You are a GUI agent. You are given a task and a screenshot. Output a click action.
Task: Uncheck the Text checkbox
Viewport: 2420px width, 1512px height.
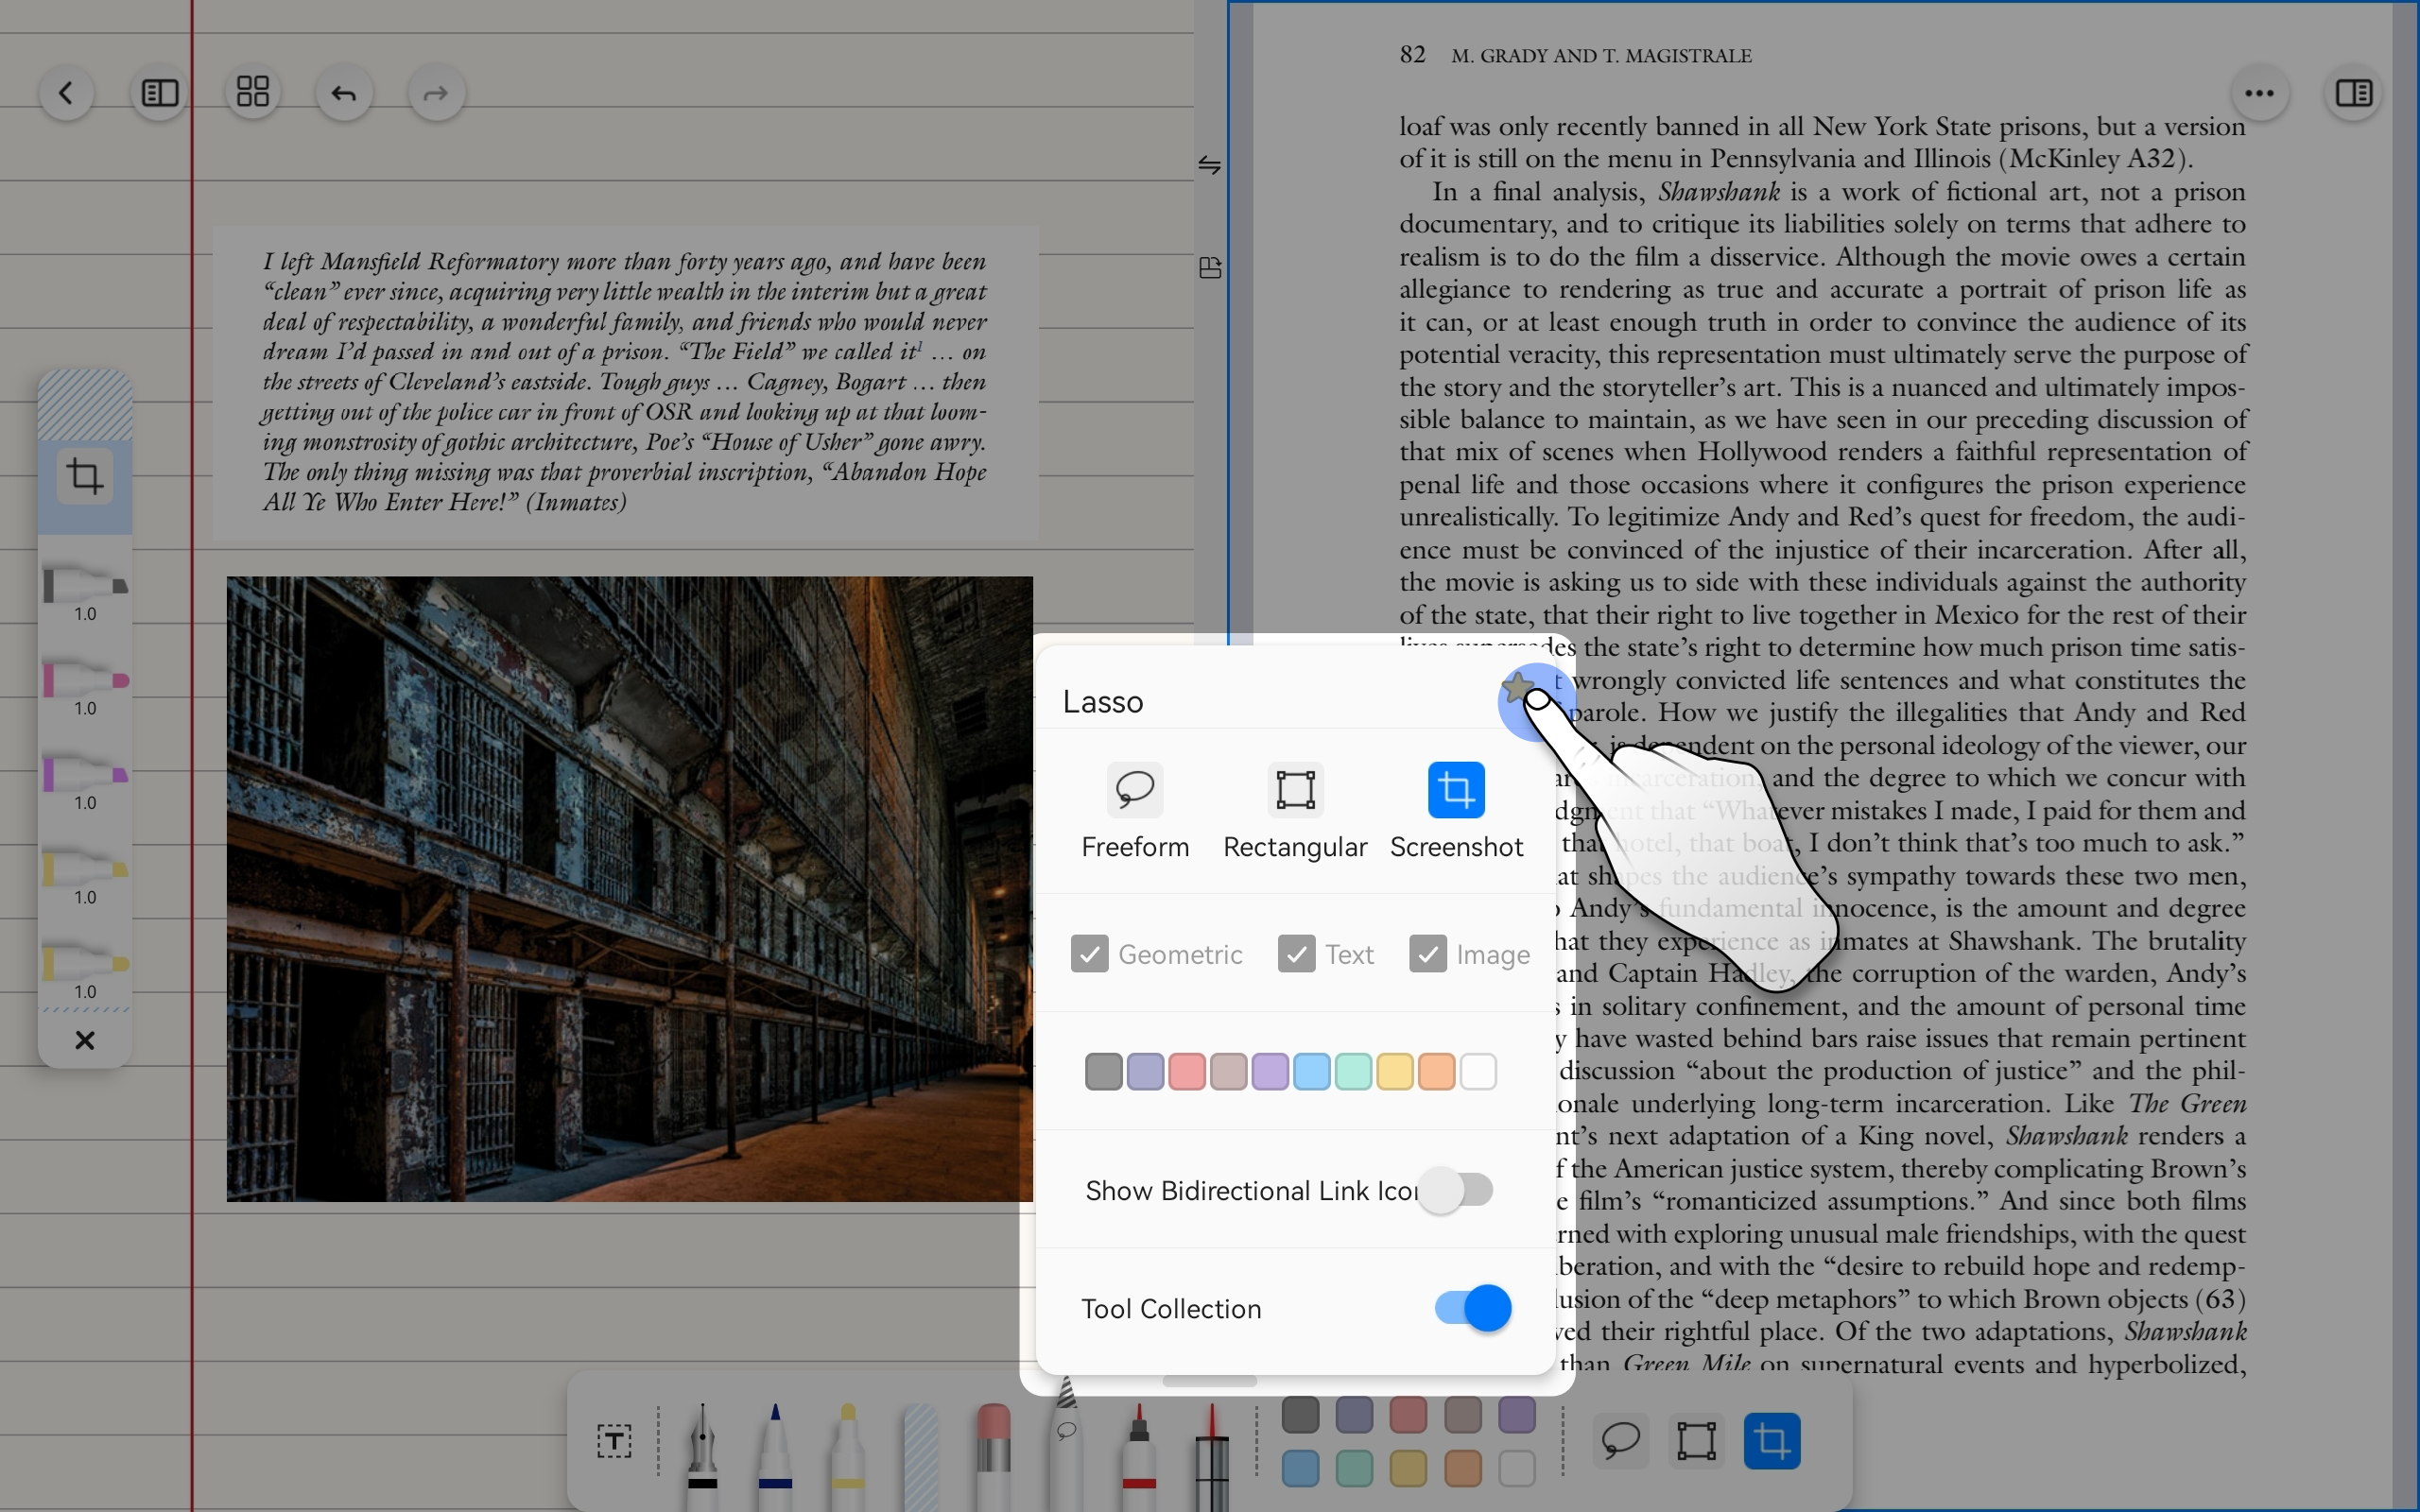click(x=1296, y=954)
